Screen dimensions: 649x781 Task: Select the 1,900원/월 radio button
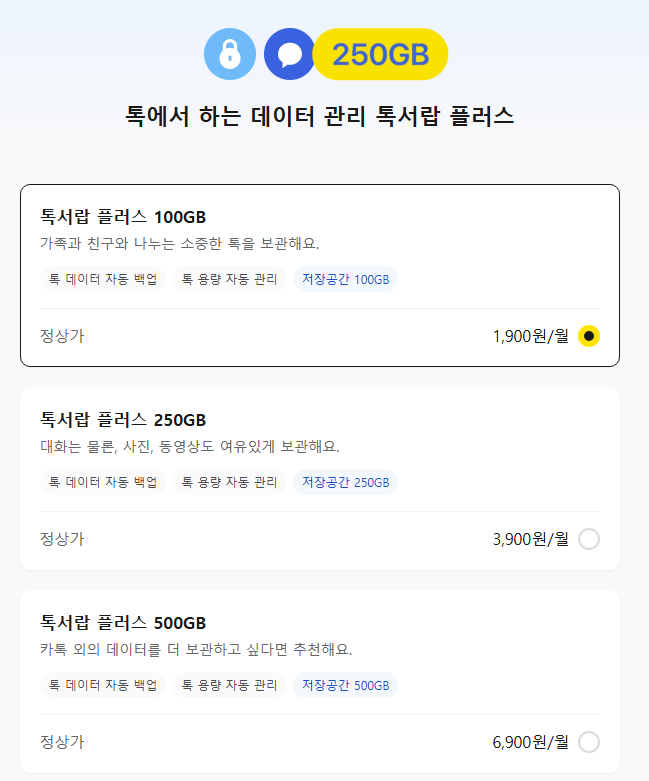589,336
